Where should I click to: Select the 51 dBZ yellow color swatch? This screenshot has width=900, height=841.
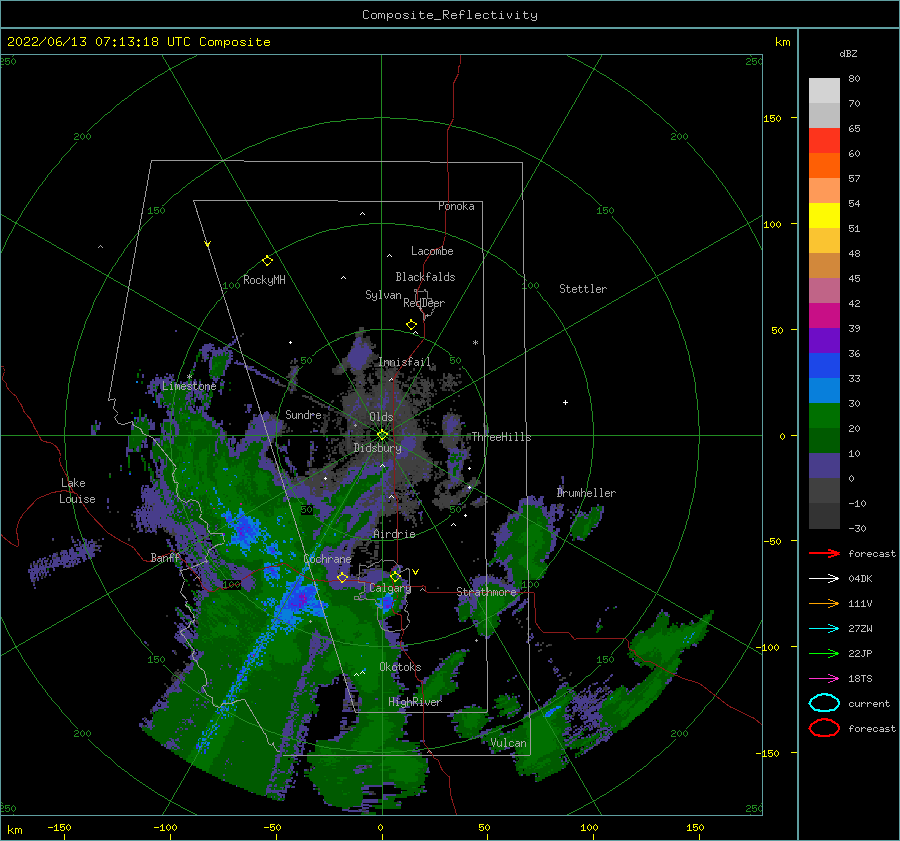click(x=824, y=215)
